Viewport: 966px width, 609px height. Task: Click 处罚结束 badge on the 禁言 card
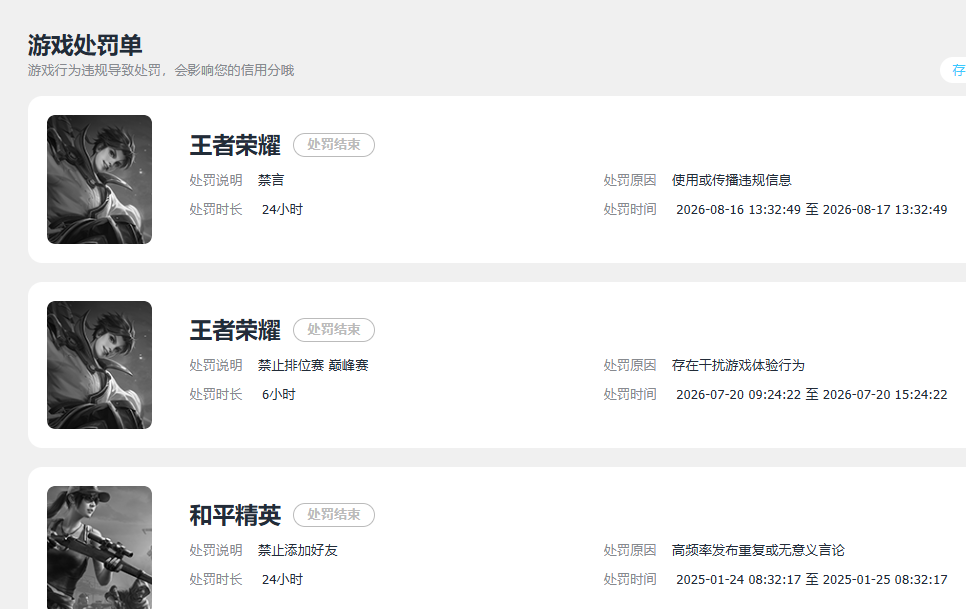(x=334, y=145)
